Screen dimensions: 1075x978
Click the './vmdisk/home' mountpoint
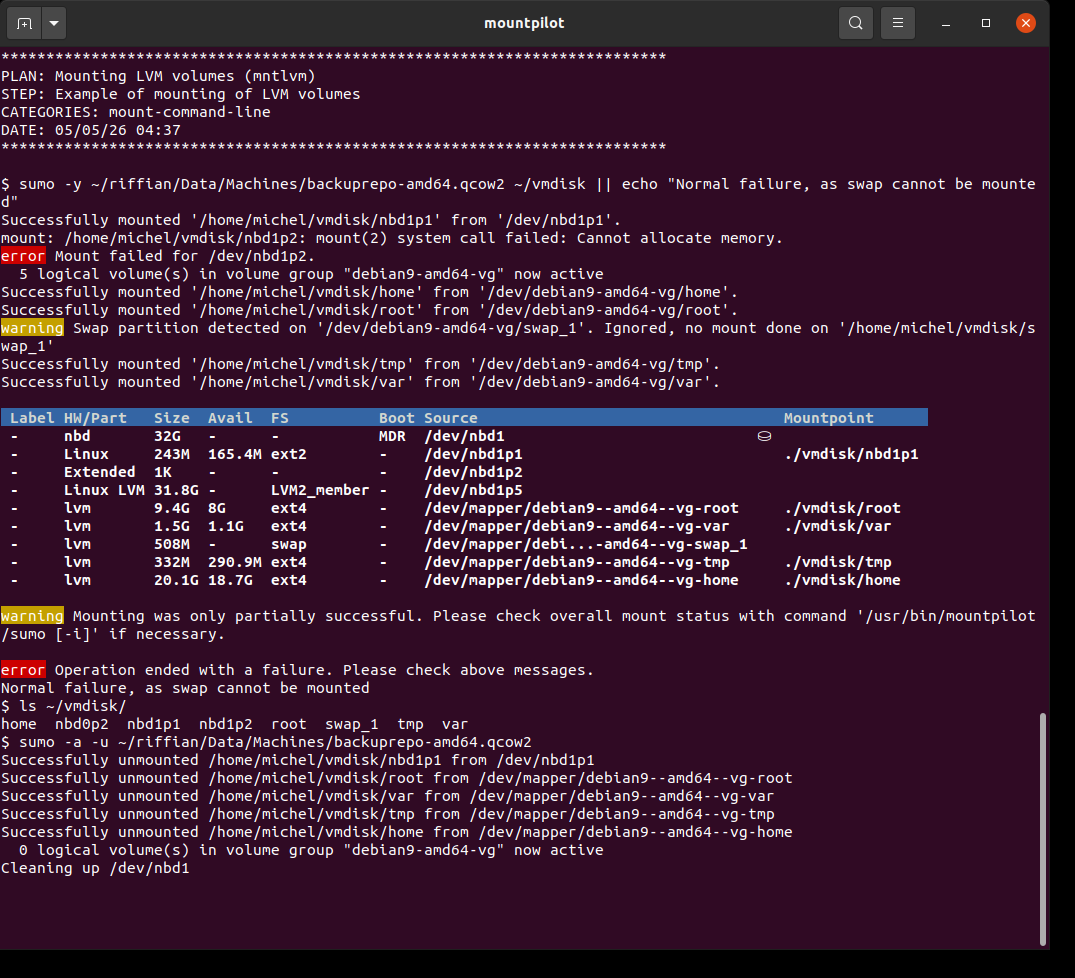tap(842, 580)
